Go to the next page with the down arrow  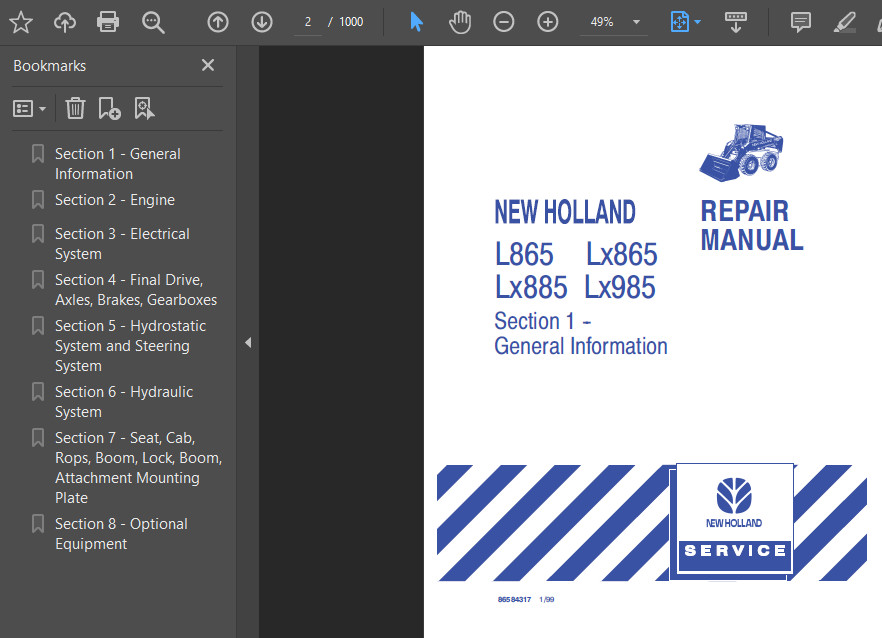(x=262, y=23)
